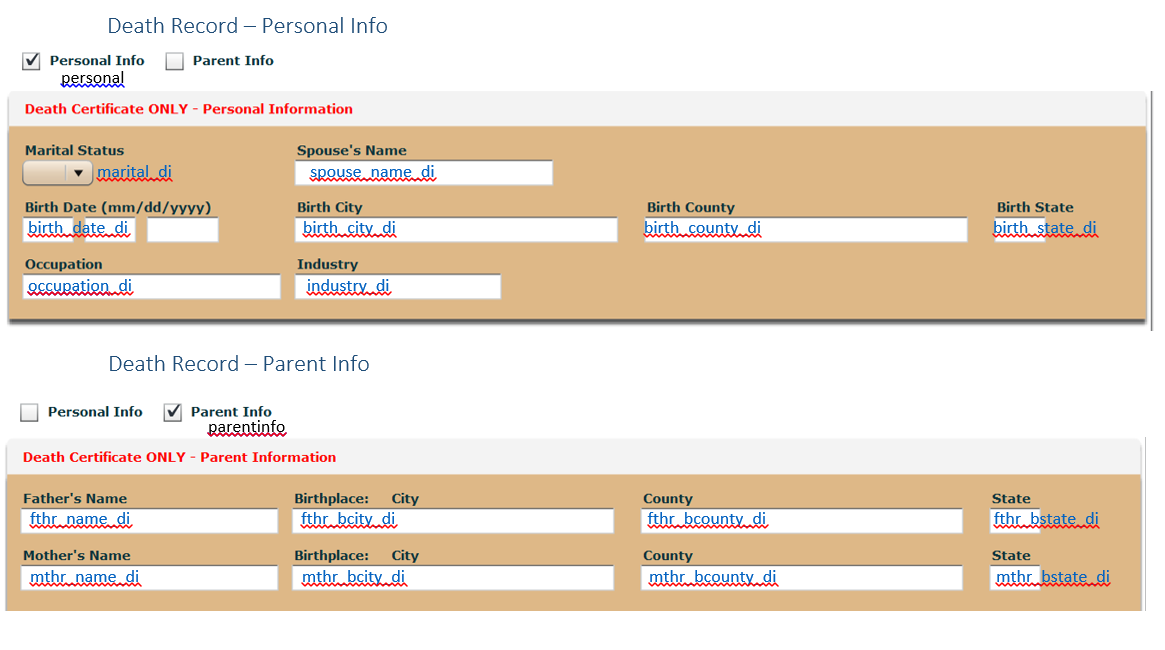
Task: Uncheck Parent Info checkbox in Parent Info section
Action: click(173, 412)
